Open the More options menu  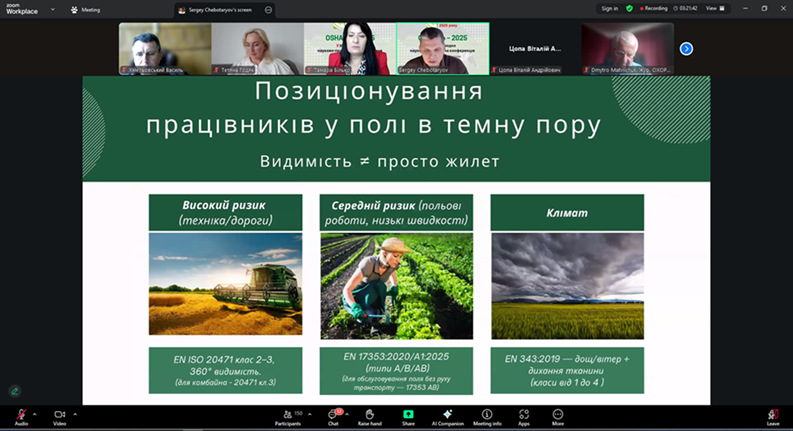[558, 417]
